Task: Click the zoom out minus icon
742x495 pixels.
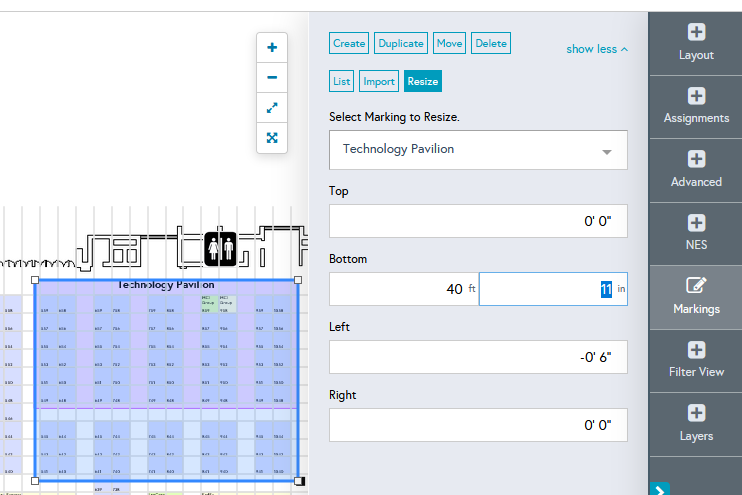Action: click(272, 77)
